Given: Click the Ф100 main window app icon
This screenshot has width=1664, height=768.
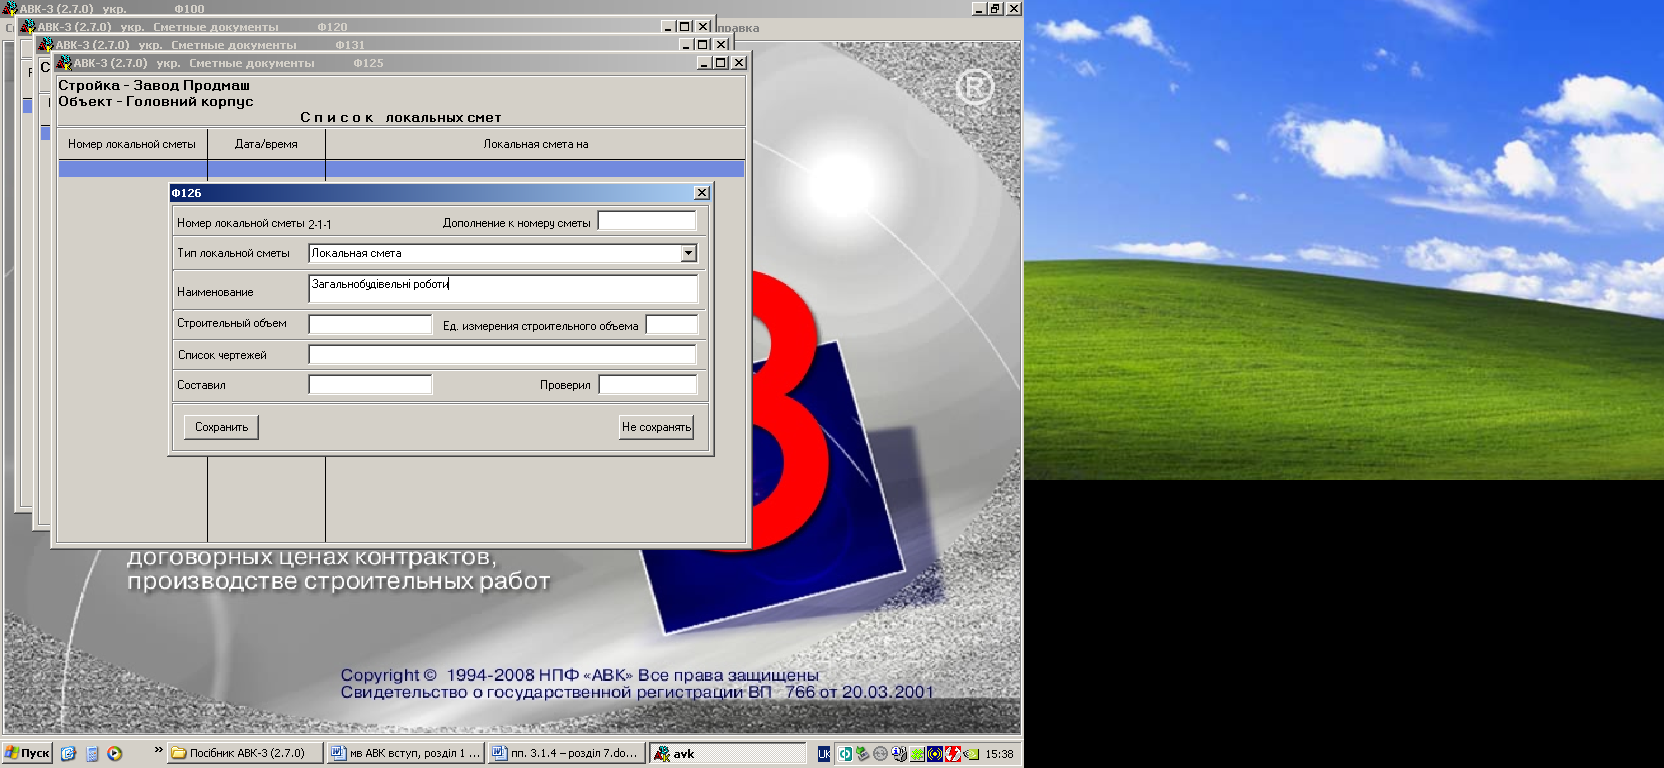Looking at the screenshot, I should 10,8.
